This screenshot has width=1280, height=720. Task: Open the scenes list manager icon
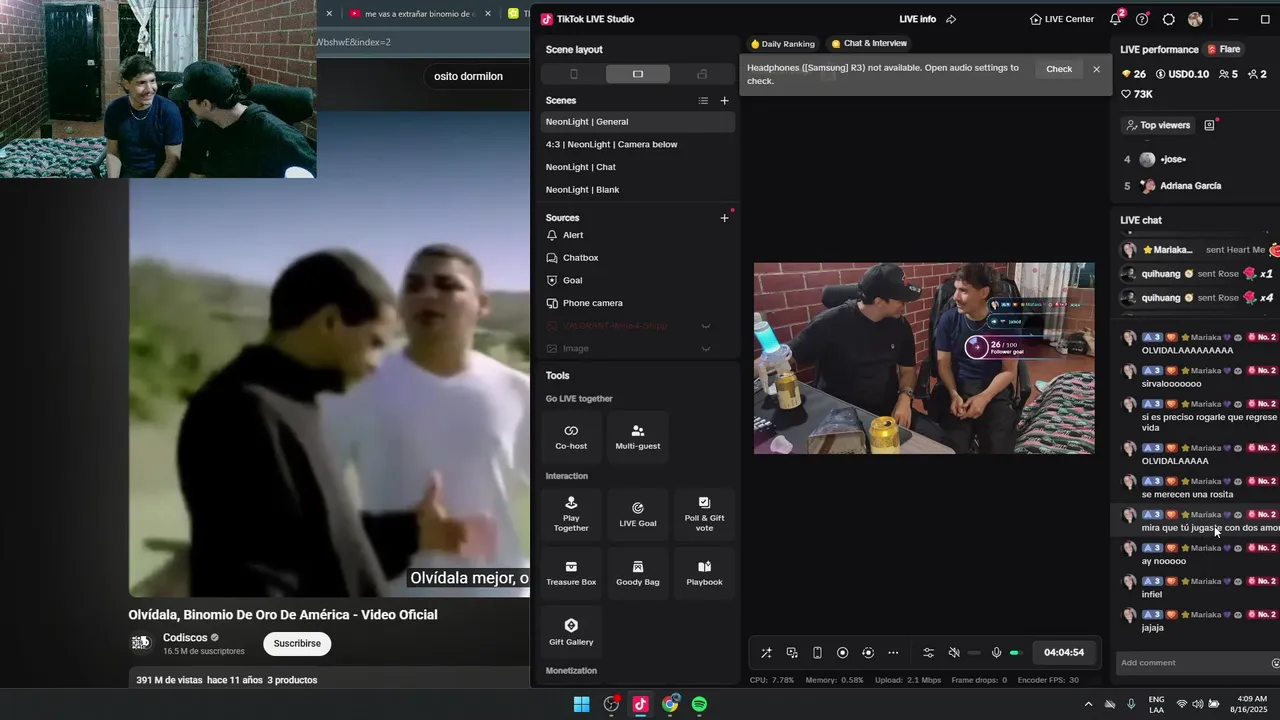tap(703, 100)
